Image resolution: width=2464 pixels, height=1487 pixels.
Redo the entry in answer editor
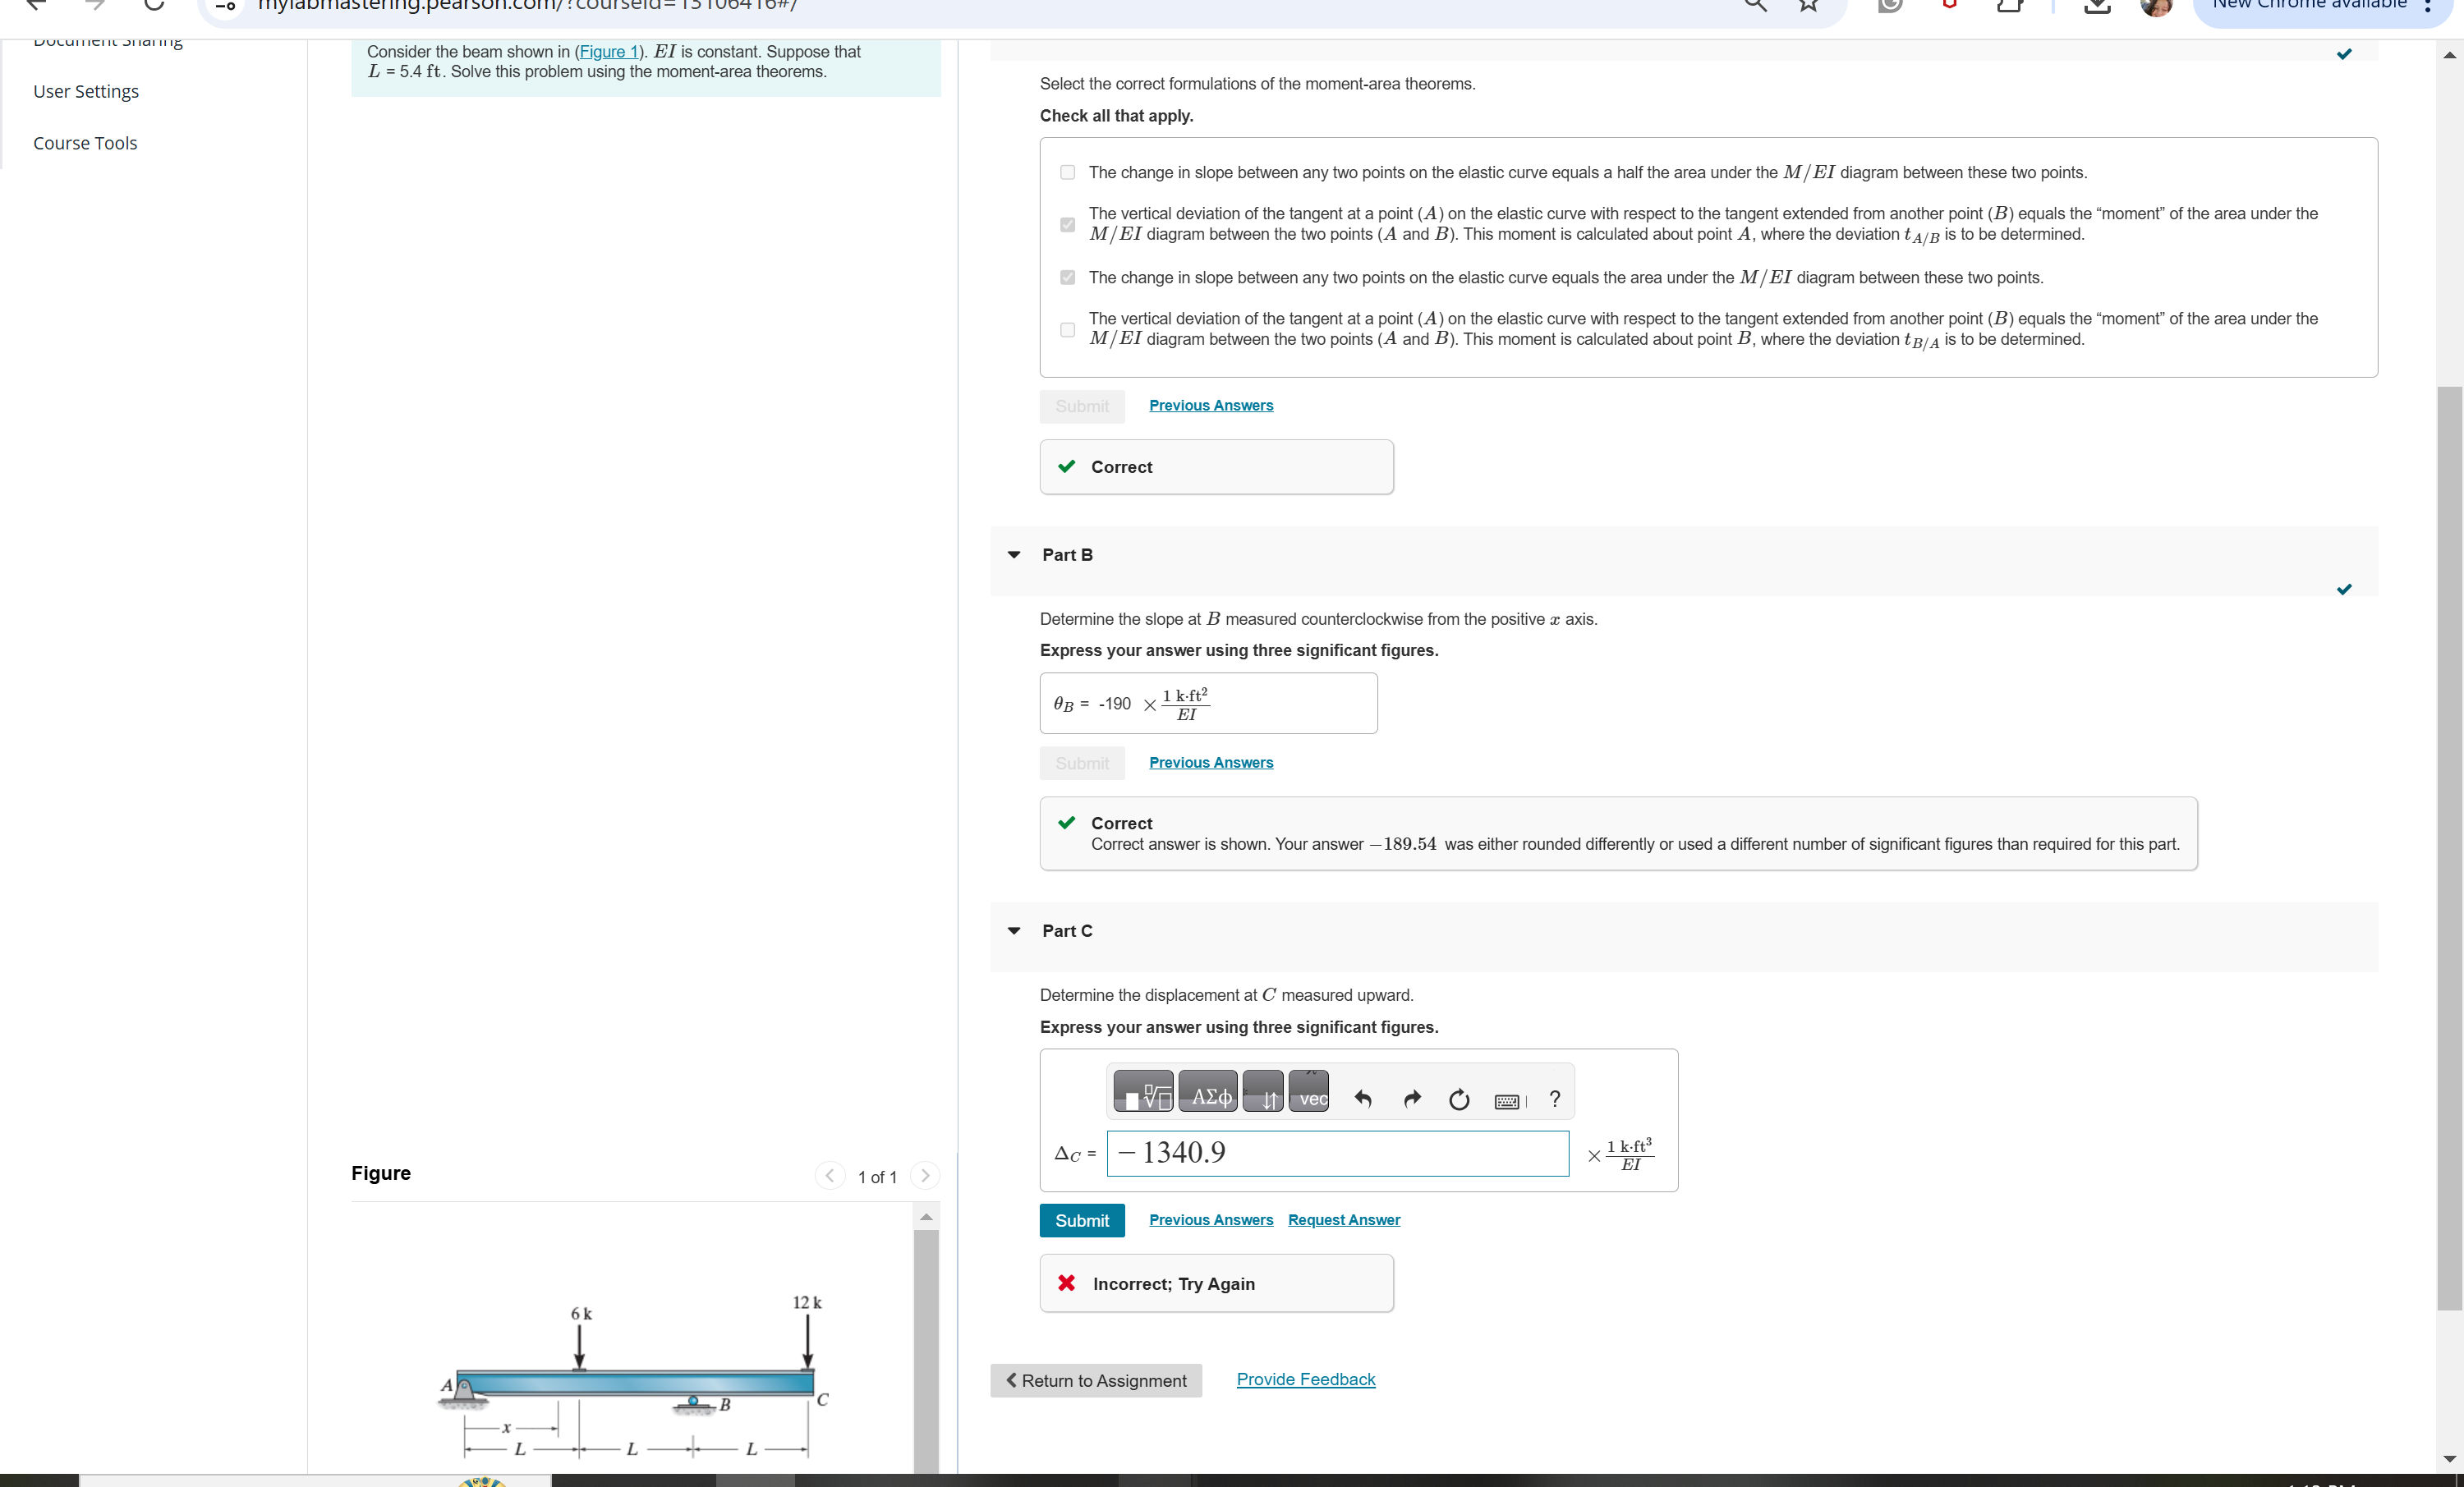[x=1411, y=1099]
